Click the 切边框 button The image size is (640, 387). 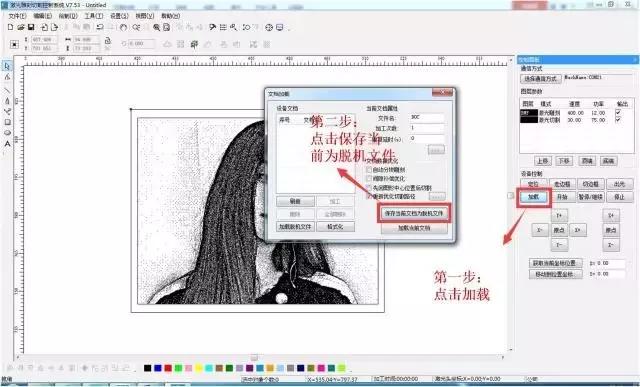coord(591,184)
